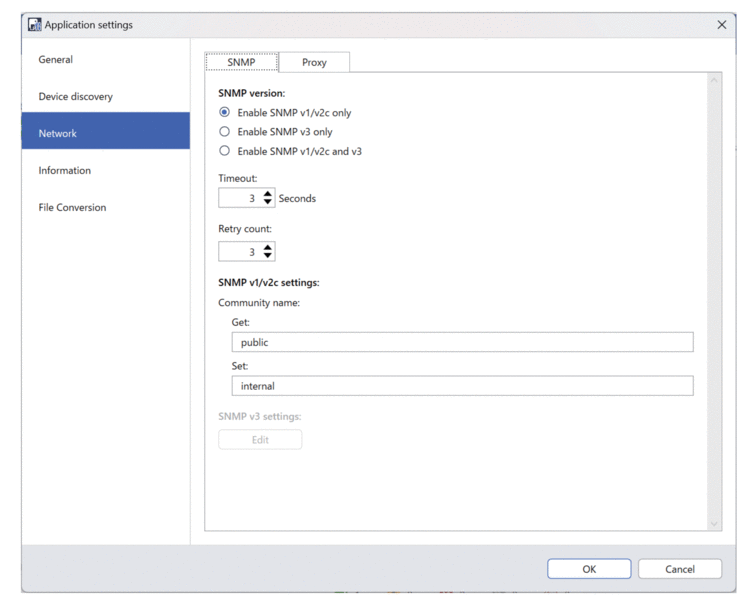
Task: Select Enable SNMP v3 only option
Action: pos(225,132)
